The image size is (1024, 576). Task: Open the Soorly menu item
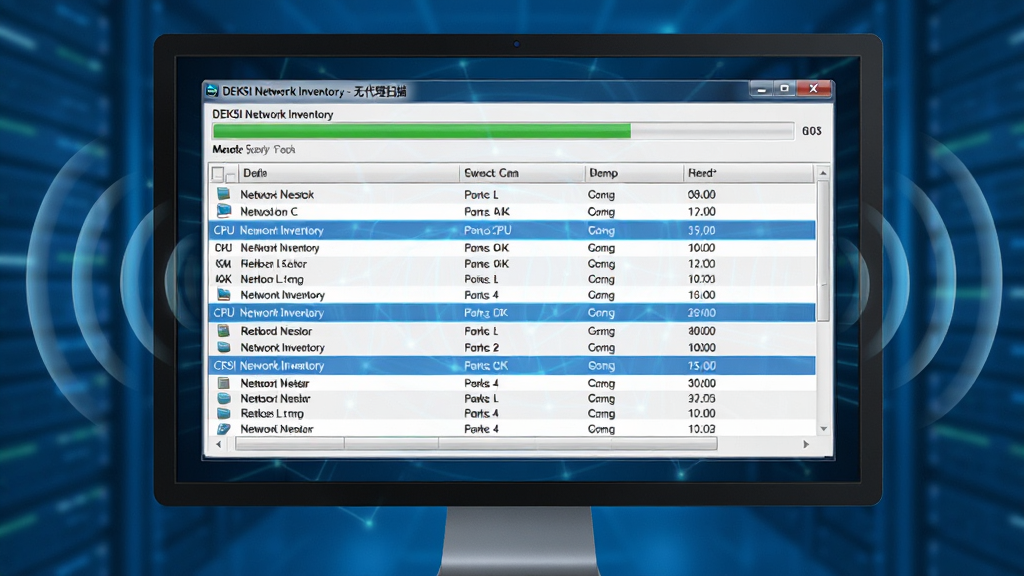tap(257, 150)
